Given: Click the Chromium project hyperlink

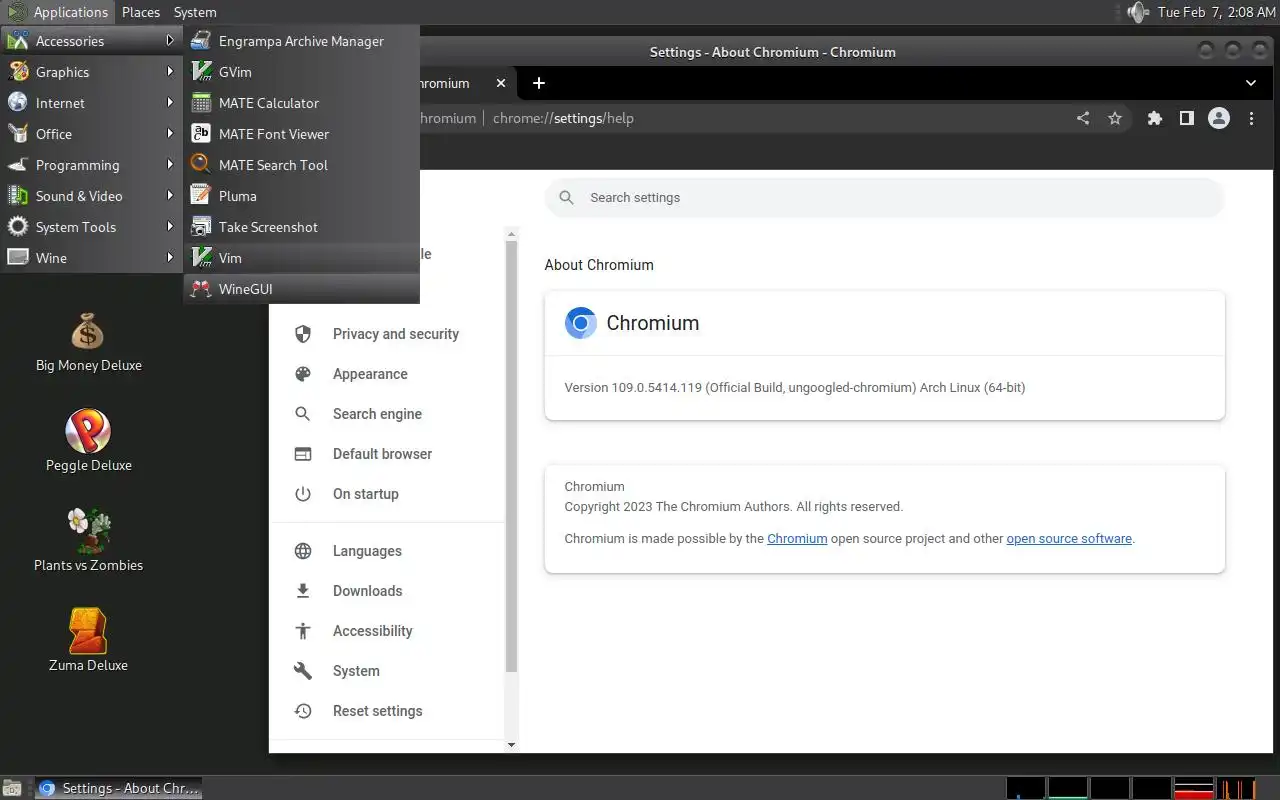Looking at the screenshot, I should click(797, 538).
